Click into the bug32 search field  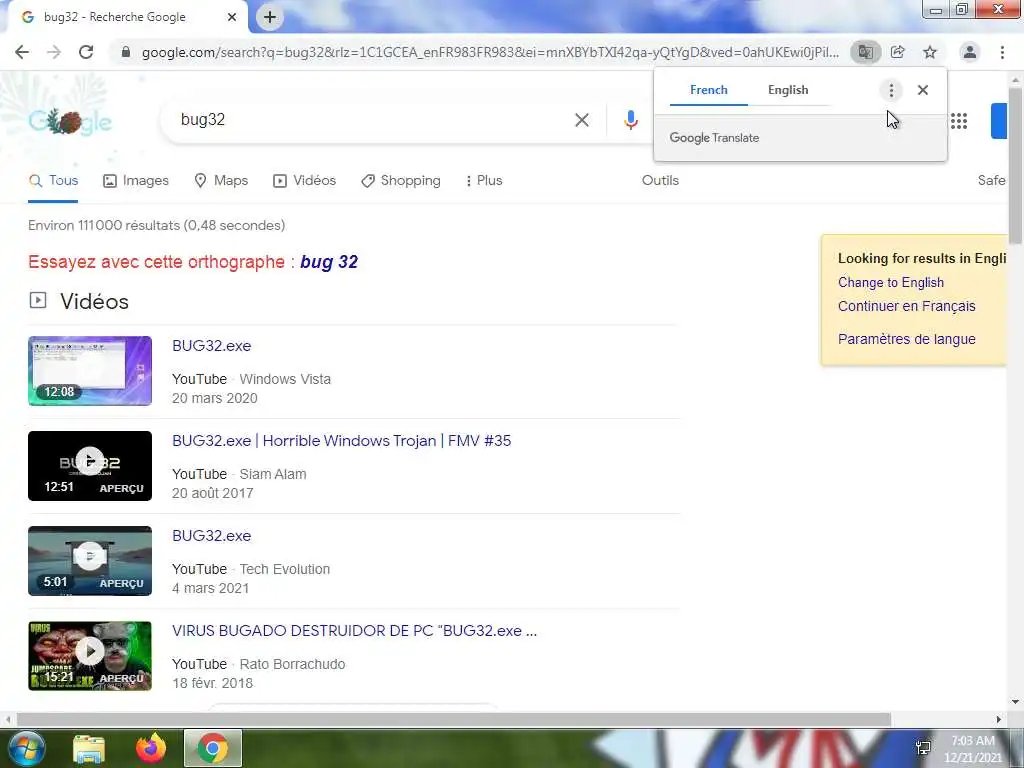[x=366, y=120]
